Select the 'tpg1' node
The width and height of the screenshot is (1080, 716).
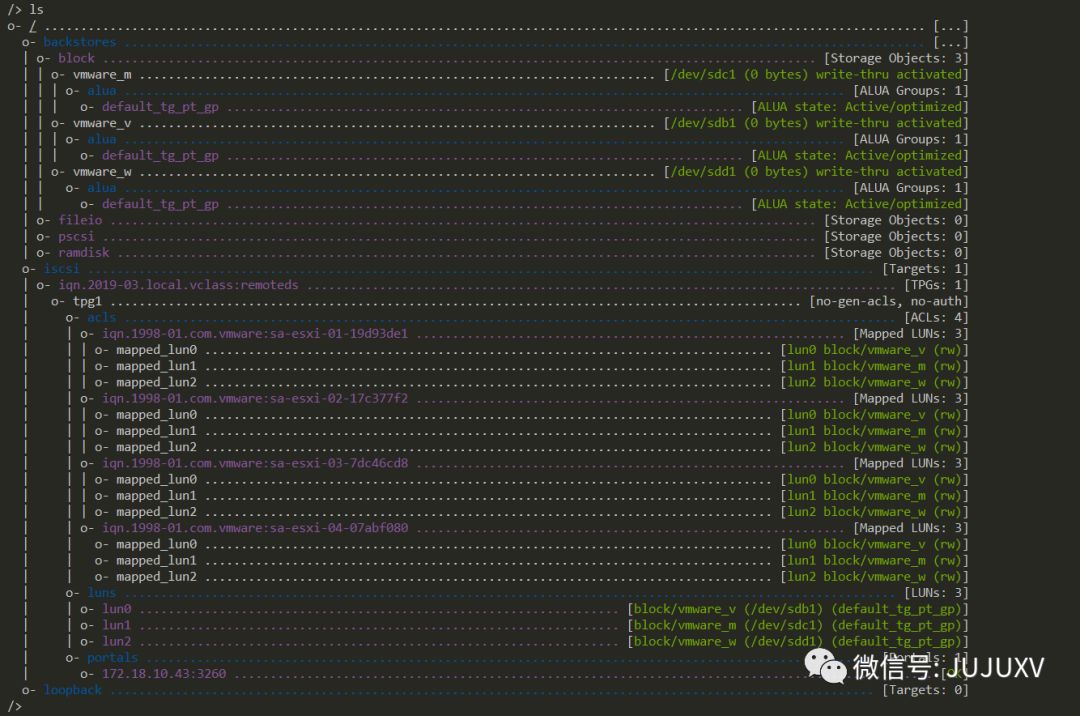[x=87, y=301]
